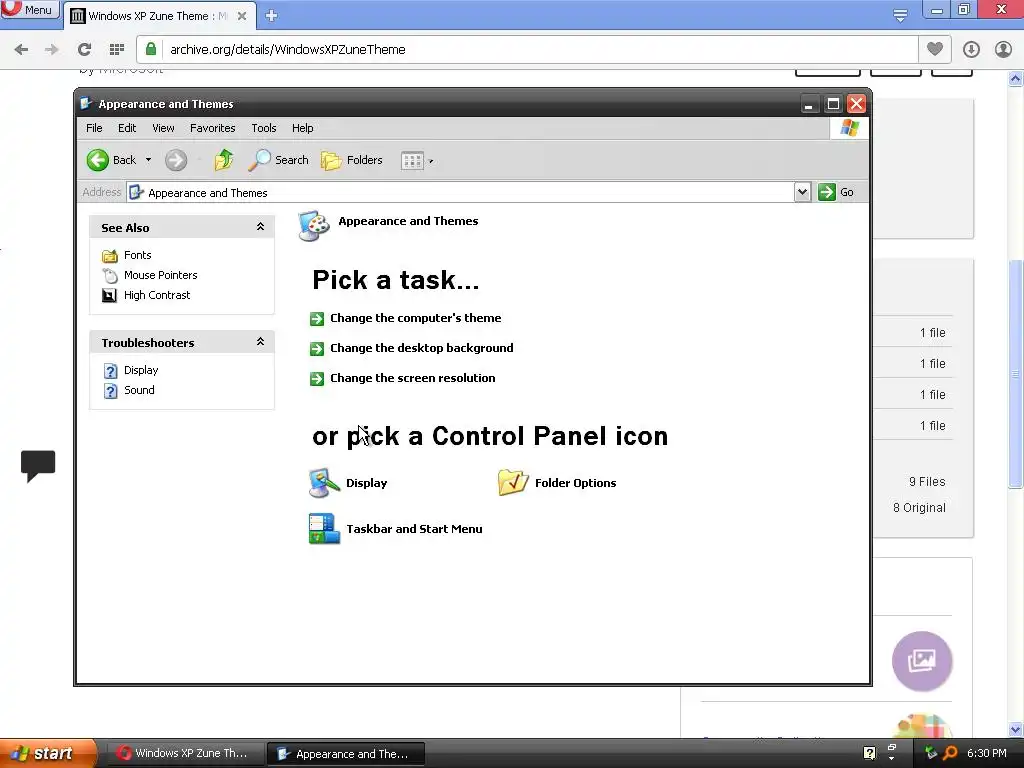Open the Sound troubleshooter
Viewport: 1024px width, 768px height.
coord(139,390)
